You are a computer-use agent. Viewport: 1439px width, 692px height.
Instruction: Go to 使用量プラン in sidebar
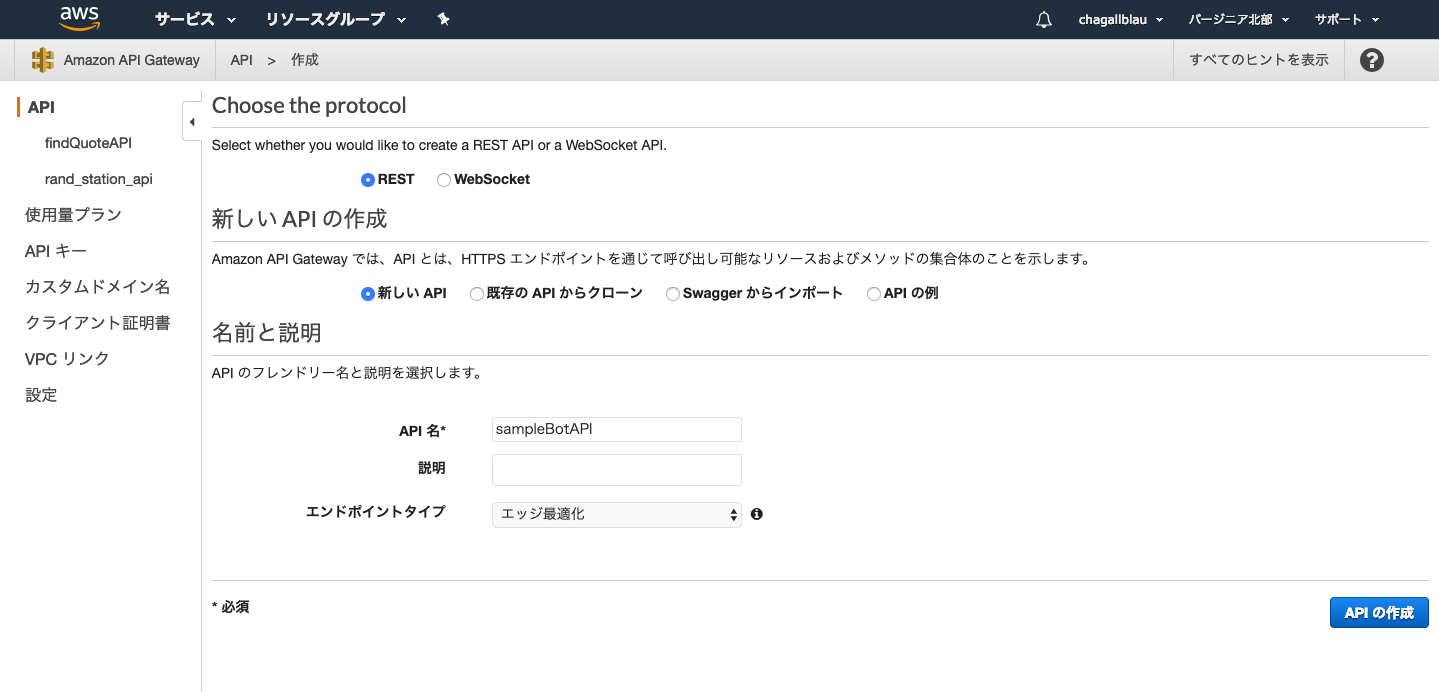pos(73,215)
